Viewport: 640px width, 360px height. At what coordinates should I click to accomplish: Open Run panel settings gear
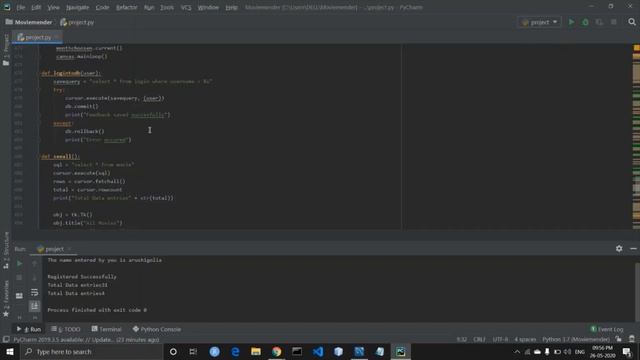[619, 248]
